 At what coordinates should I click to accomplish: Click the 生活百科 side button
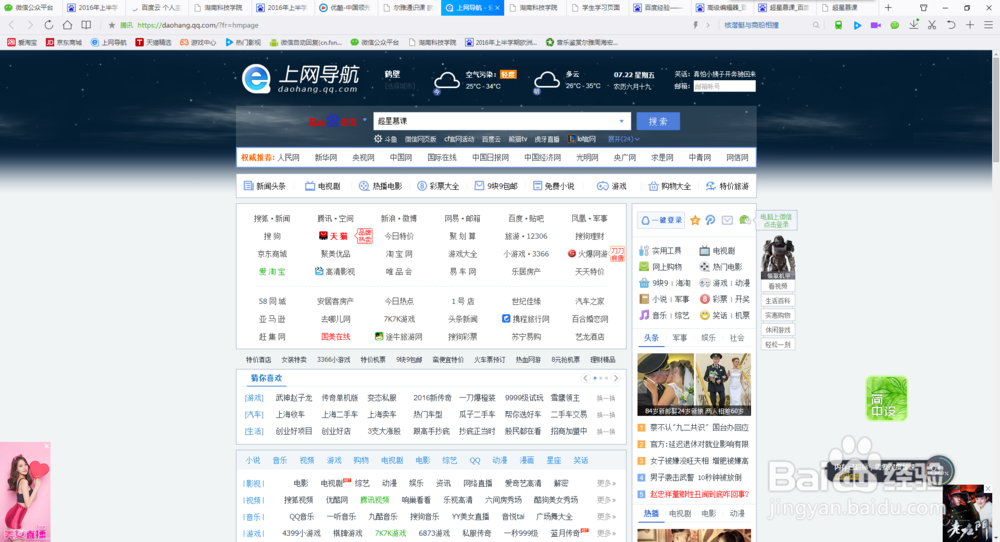(777, 301)
